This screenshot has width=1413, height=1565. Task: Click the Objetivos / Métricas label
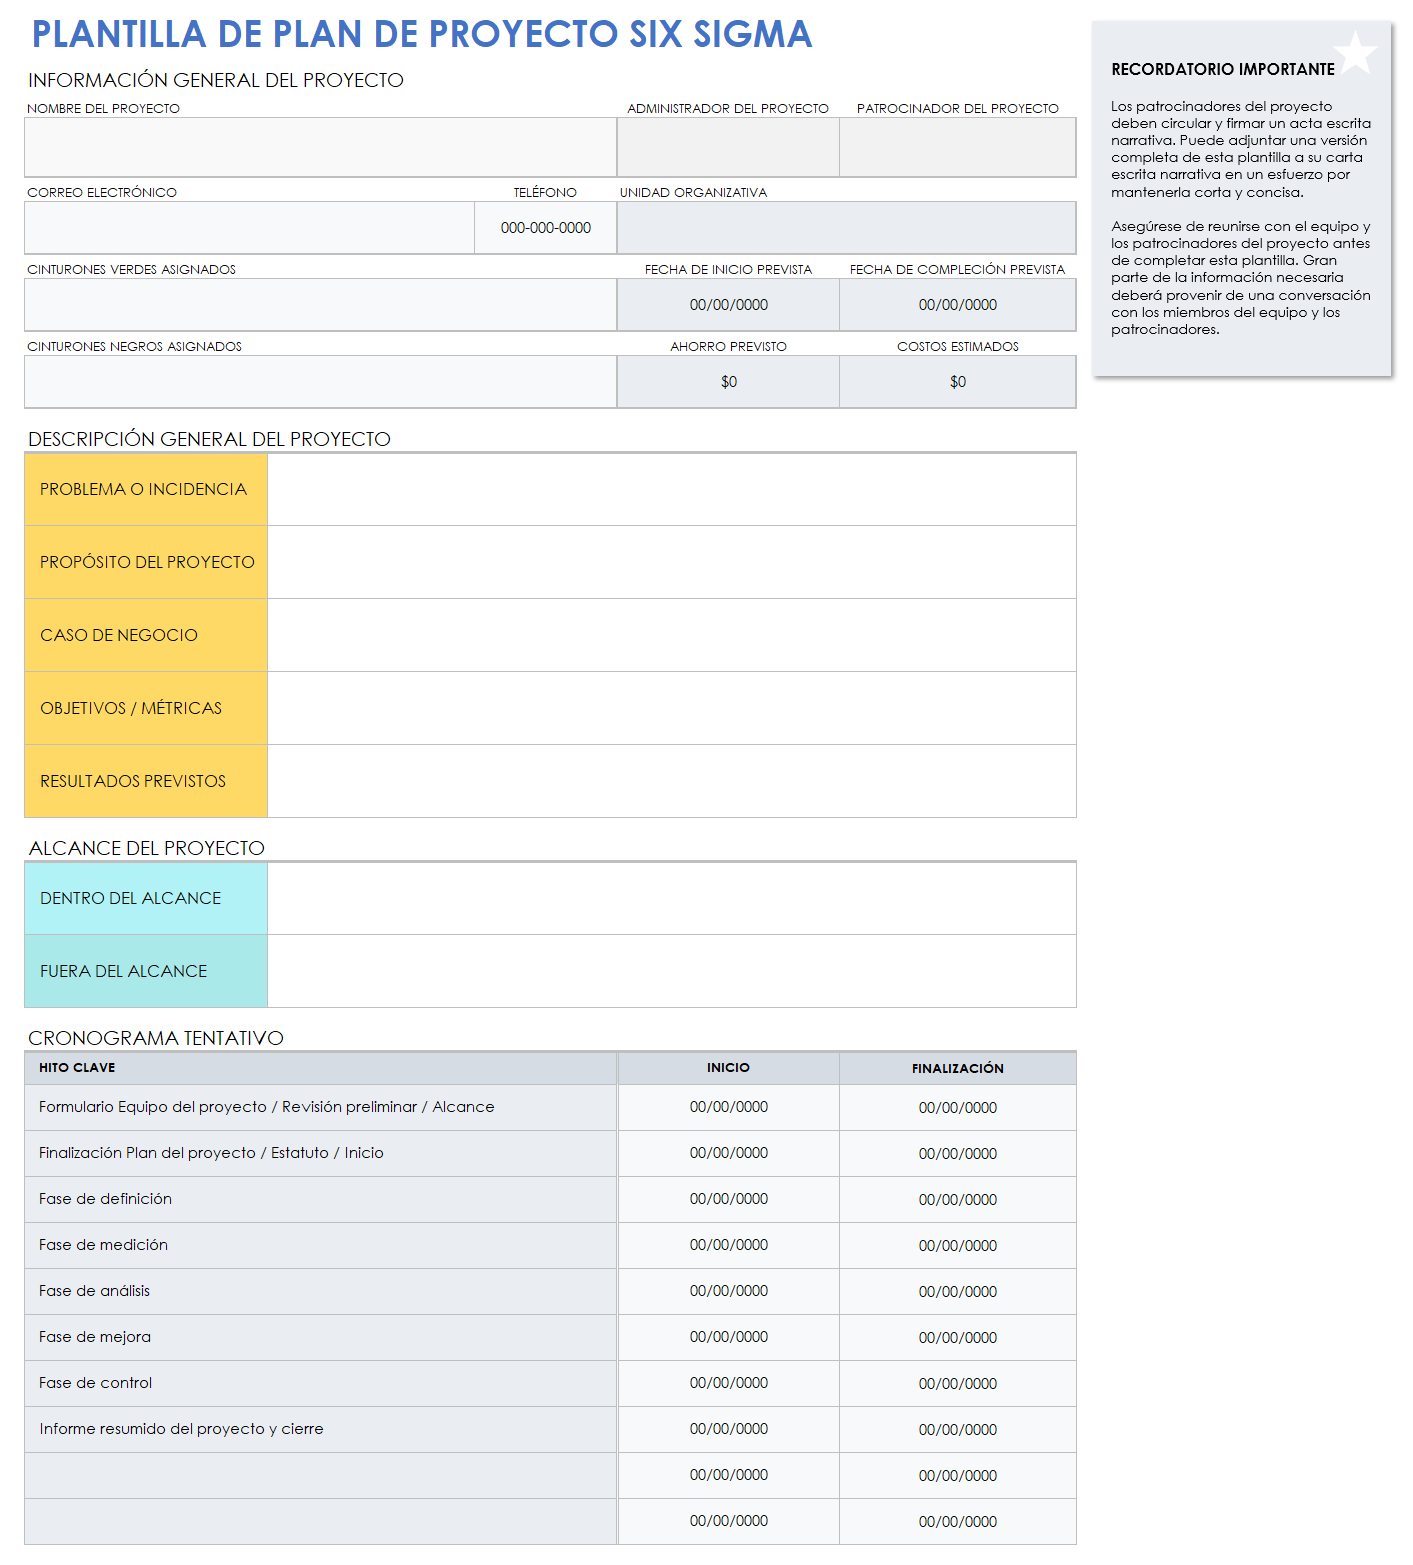click(x=146, y=708)
